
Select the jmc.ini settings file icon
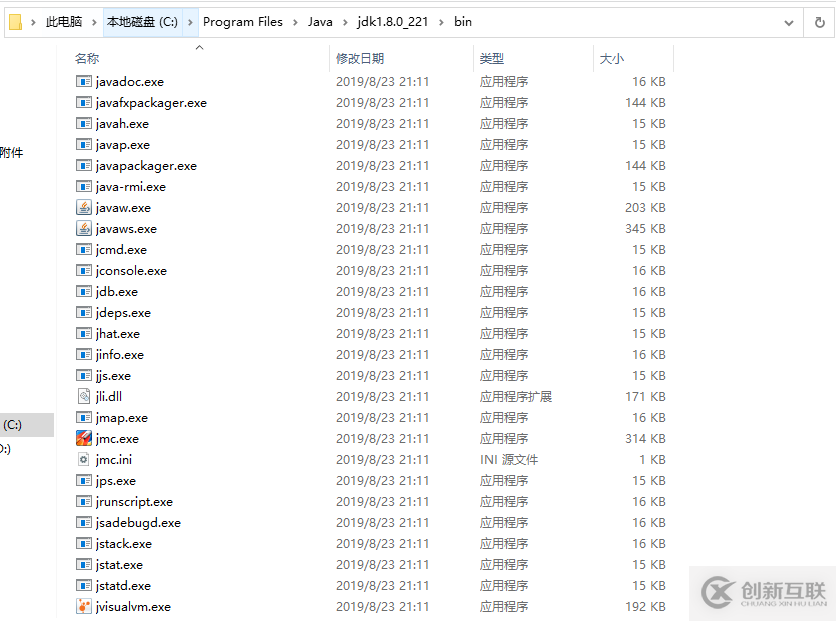tap(84, 459)
